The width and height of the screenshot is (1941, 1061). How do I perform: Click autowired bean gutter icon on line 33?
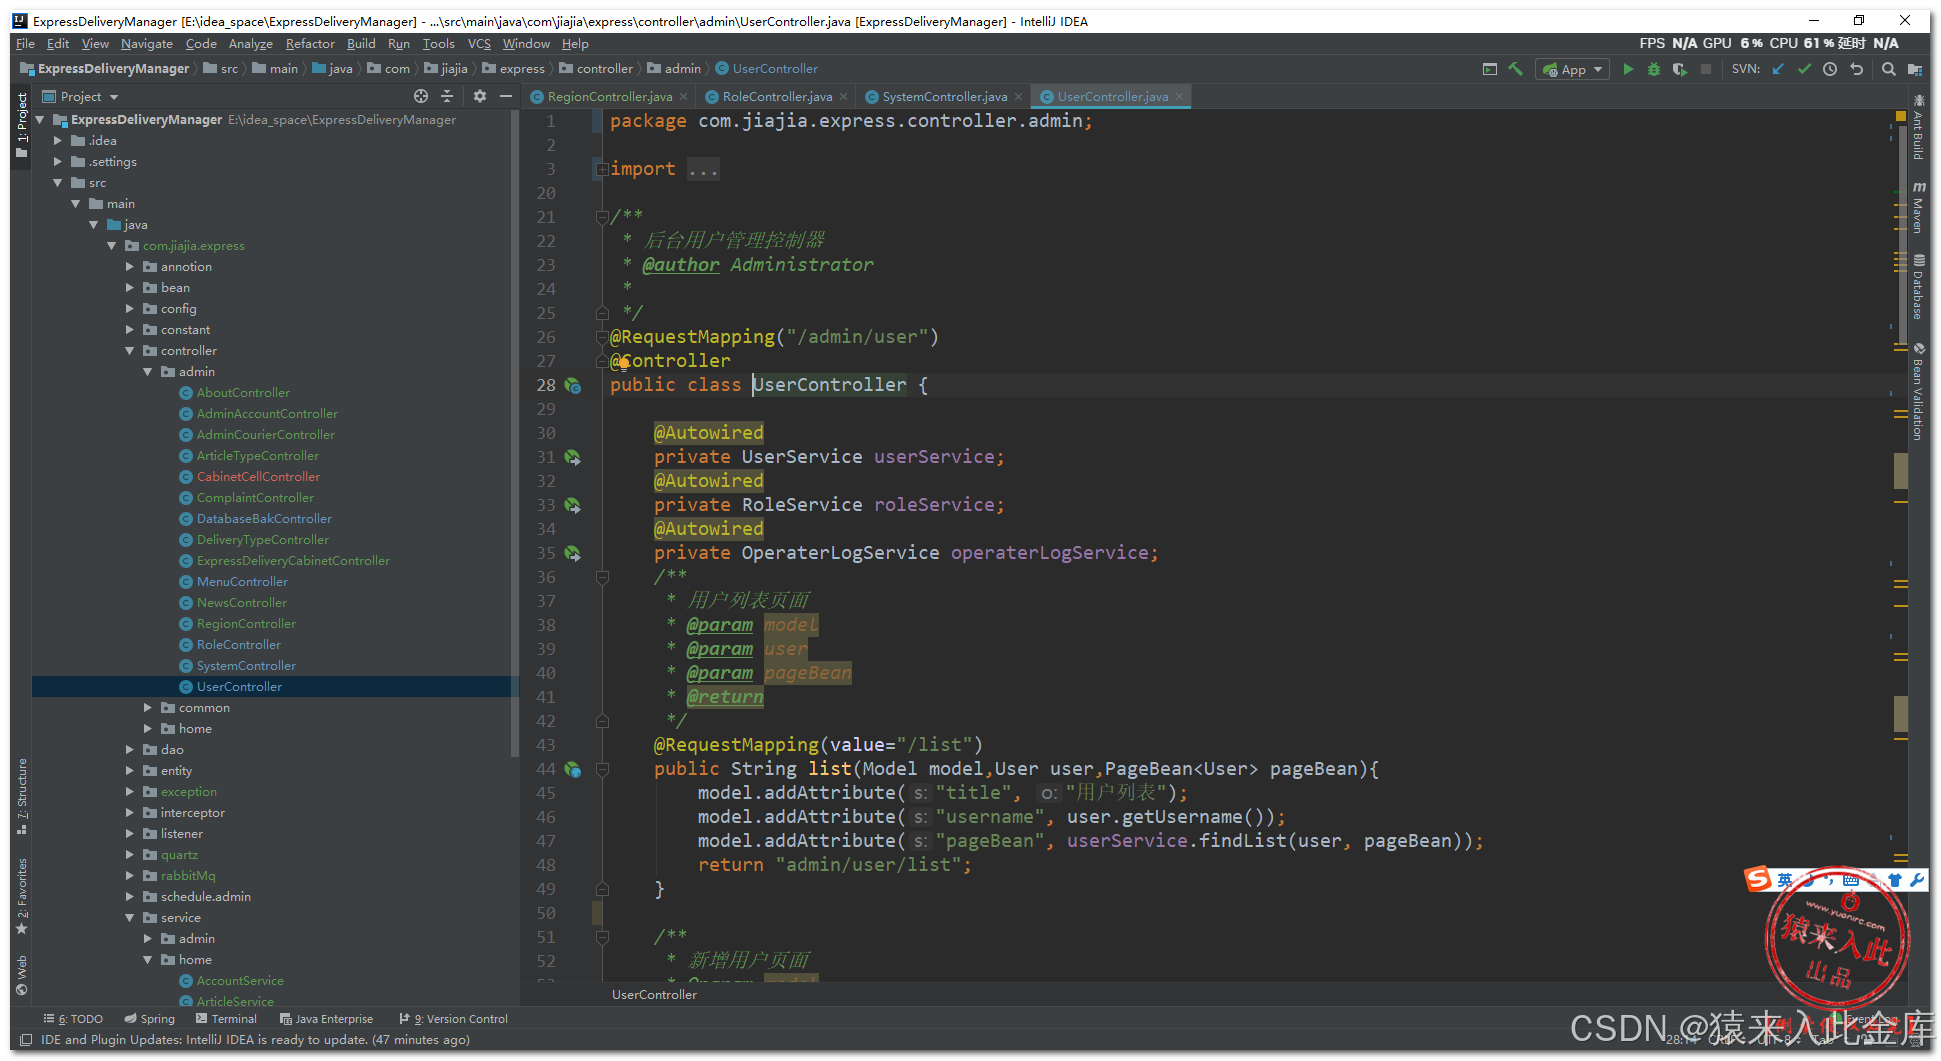[x=573, y=505]
